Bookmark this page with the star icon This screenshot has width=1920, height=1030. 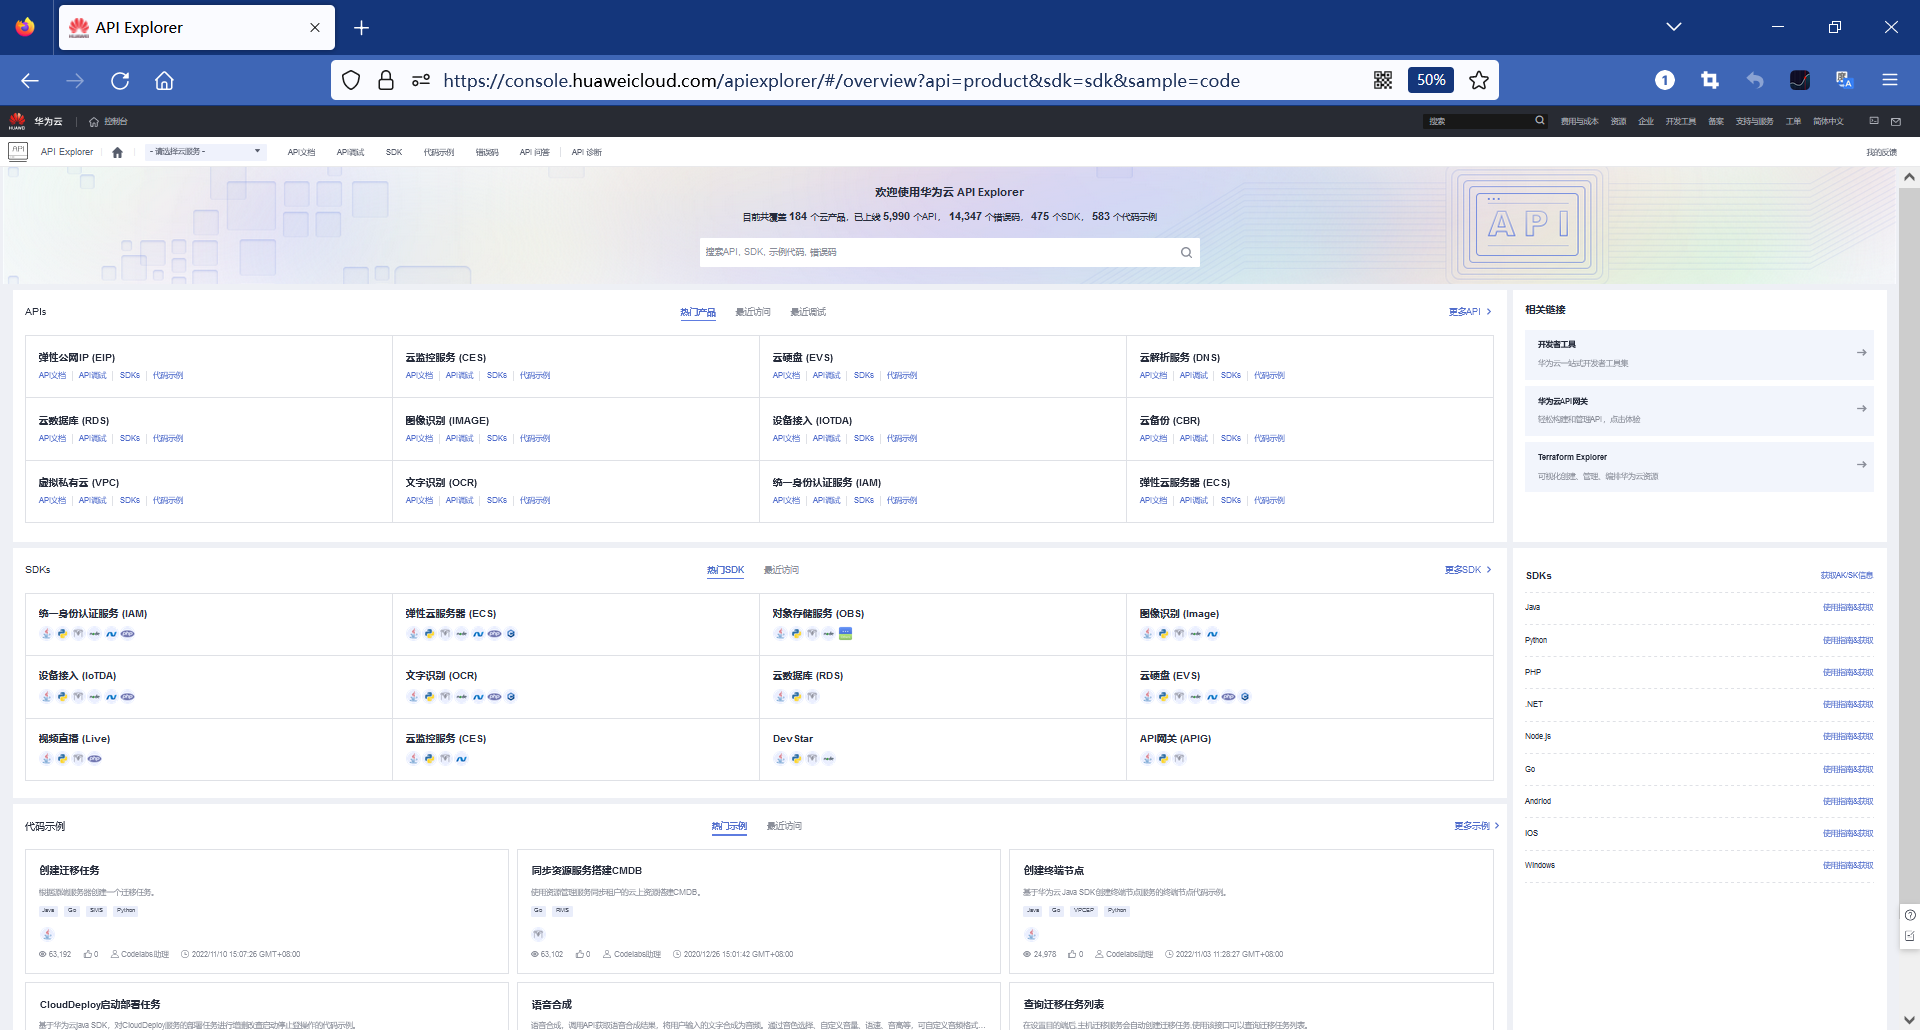point(1479,81)
